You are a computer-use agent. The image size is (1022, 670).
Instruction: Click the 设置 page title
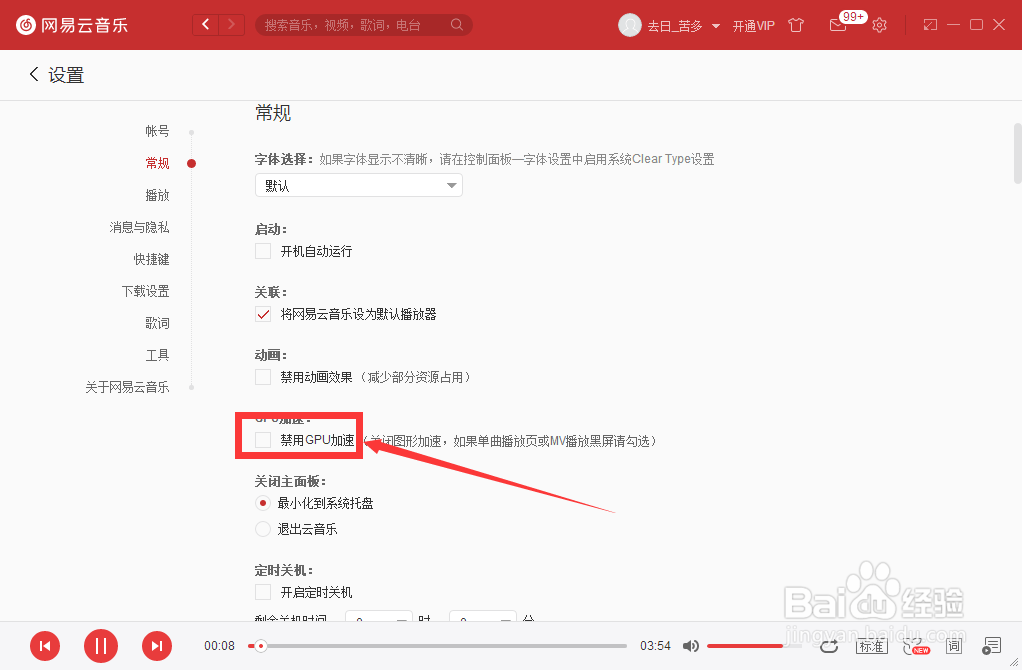click(66, 75)
